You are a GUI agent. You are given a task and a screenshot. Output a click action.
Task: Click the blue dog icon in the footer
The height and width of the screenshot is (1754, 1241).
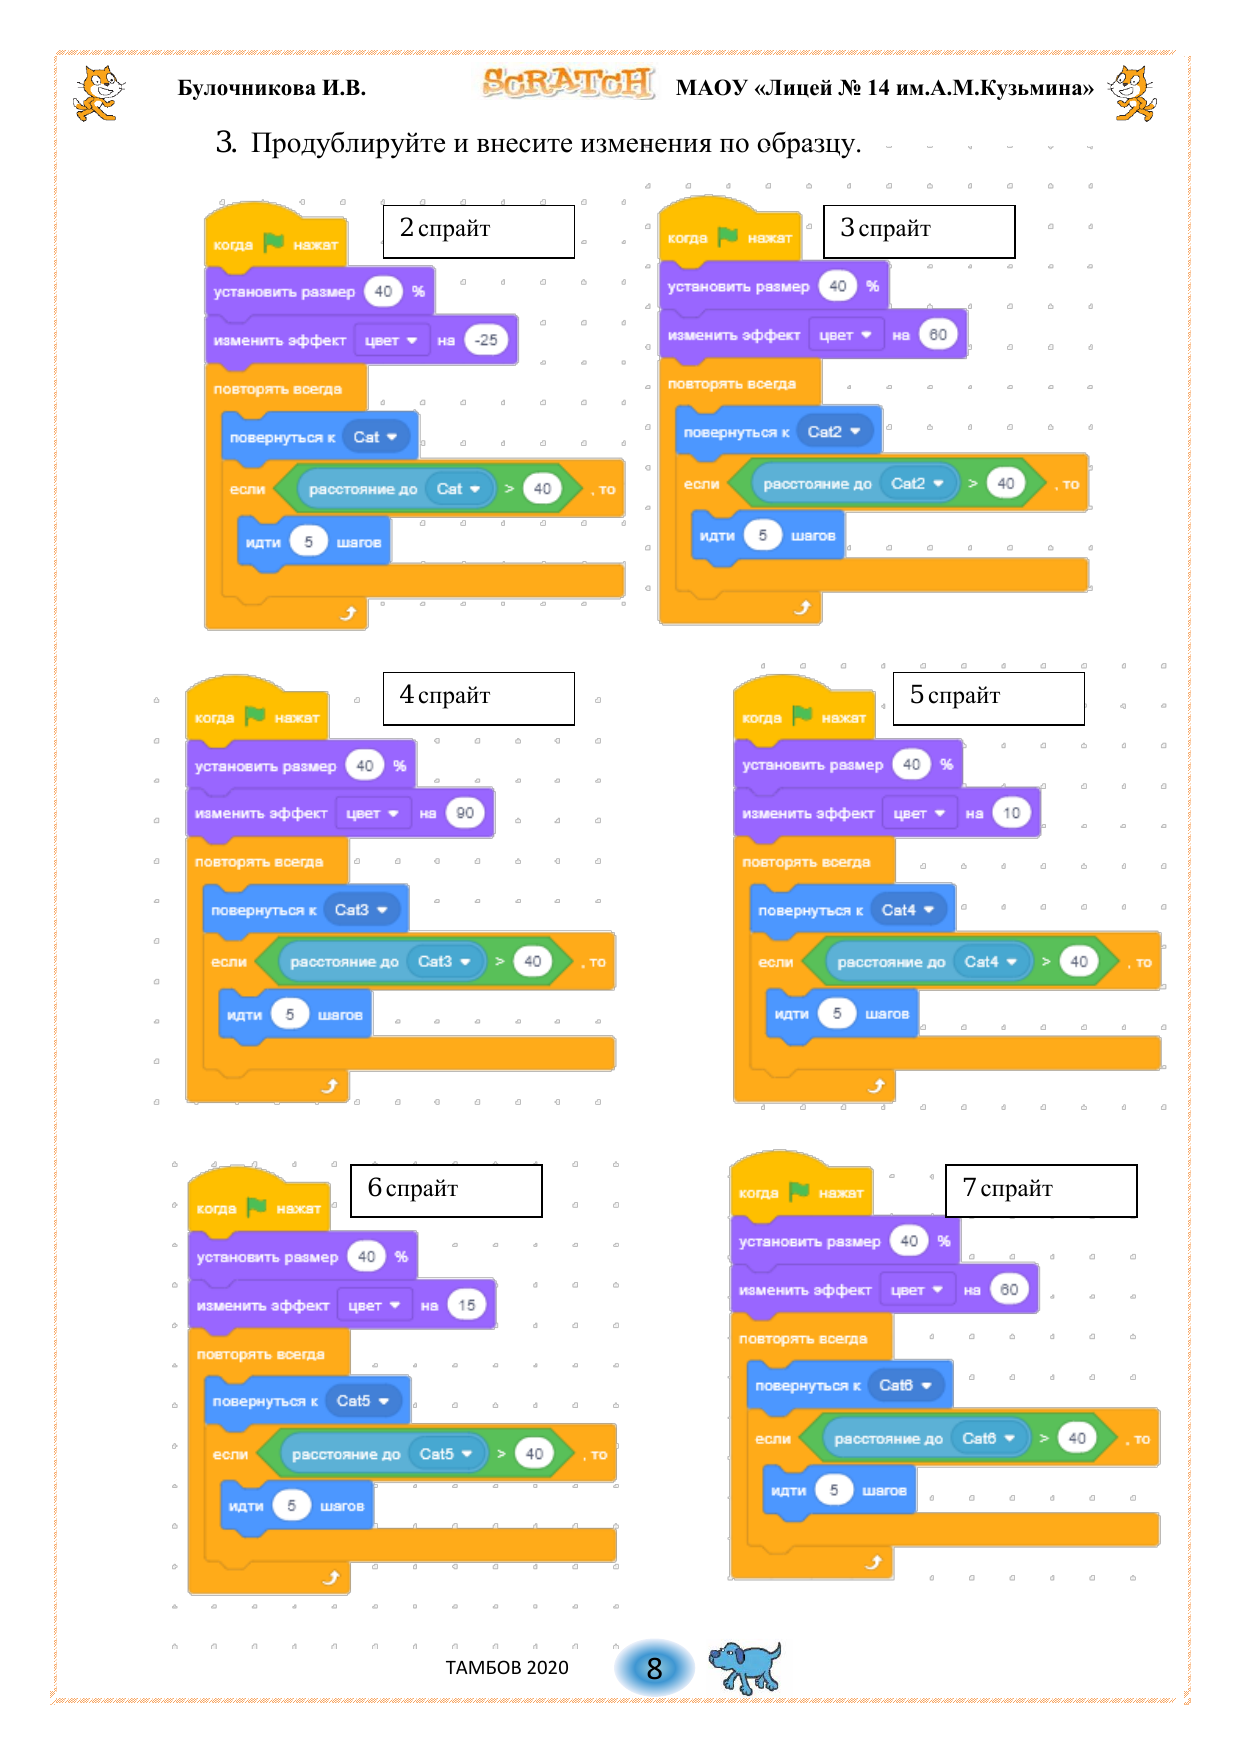745,1666
